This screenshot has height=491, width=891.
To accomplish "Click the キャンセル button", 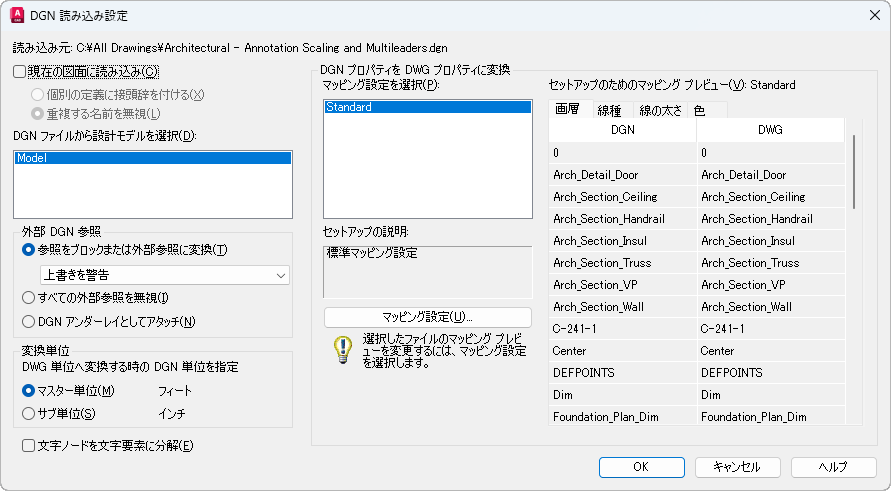I will tap(738, 467).
